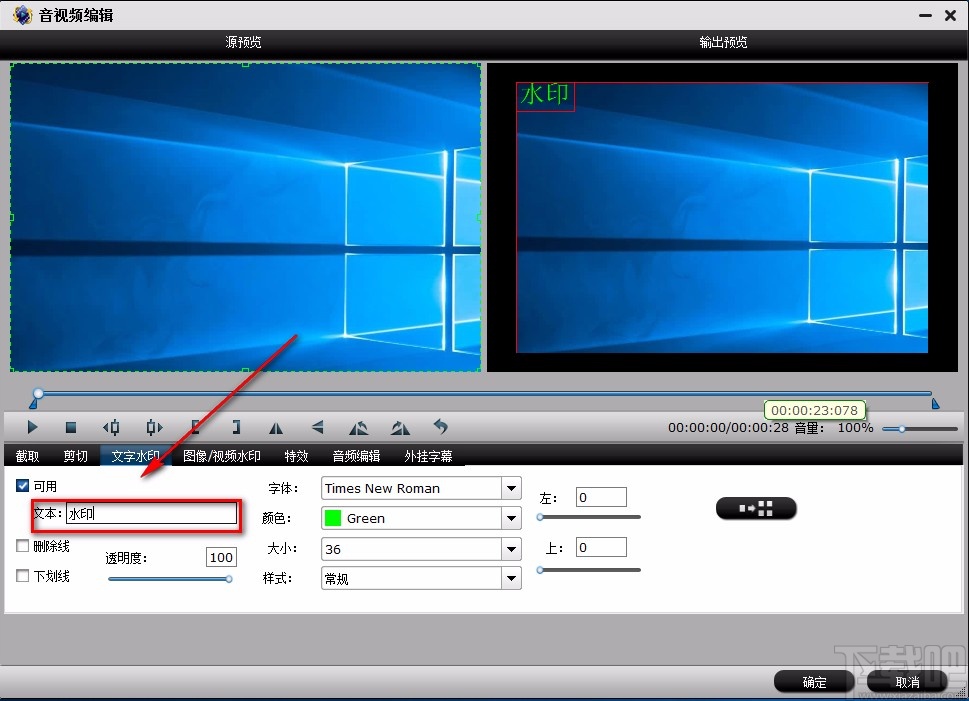
Task: Enable the 下划线 underline checkbox
Action: click(22, 576)
